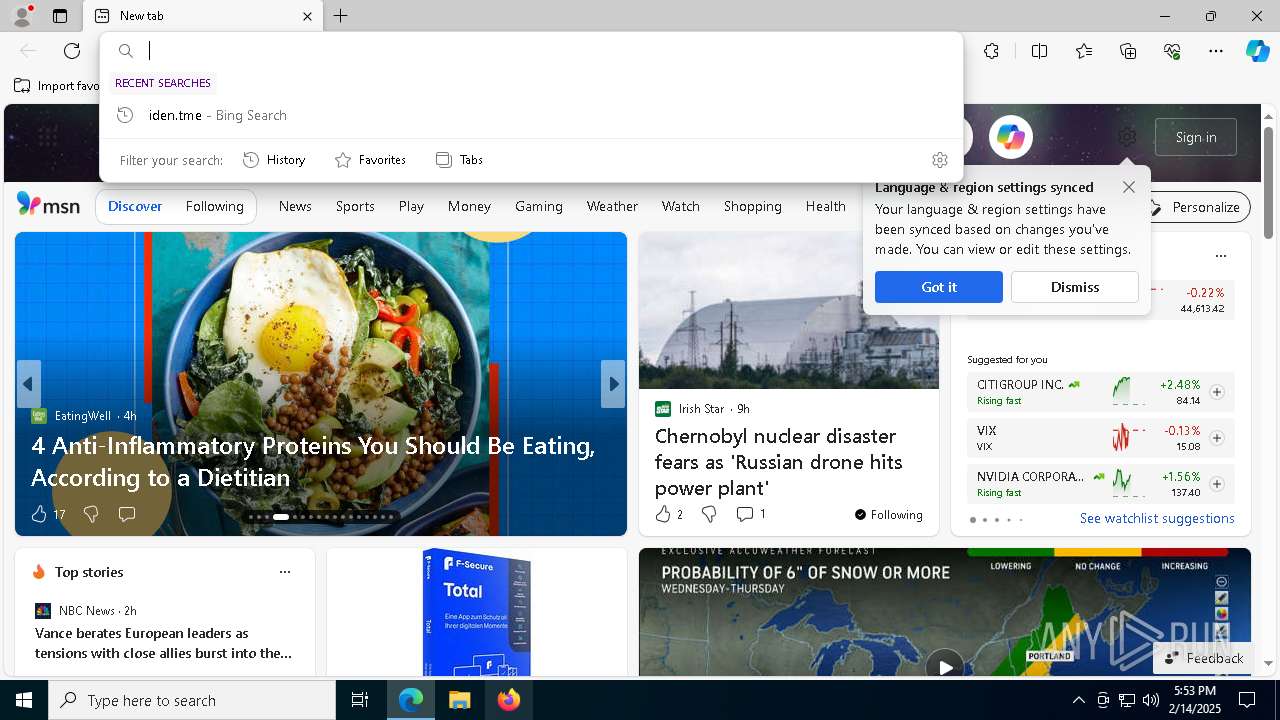Open the tab actions menu icon
1280x720 pixels.
click(x=60, y=16)
